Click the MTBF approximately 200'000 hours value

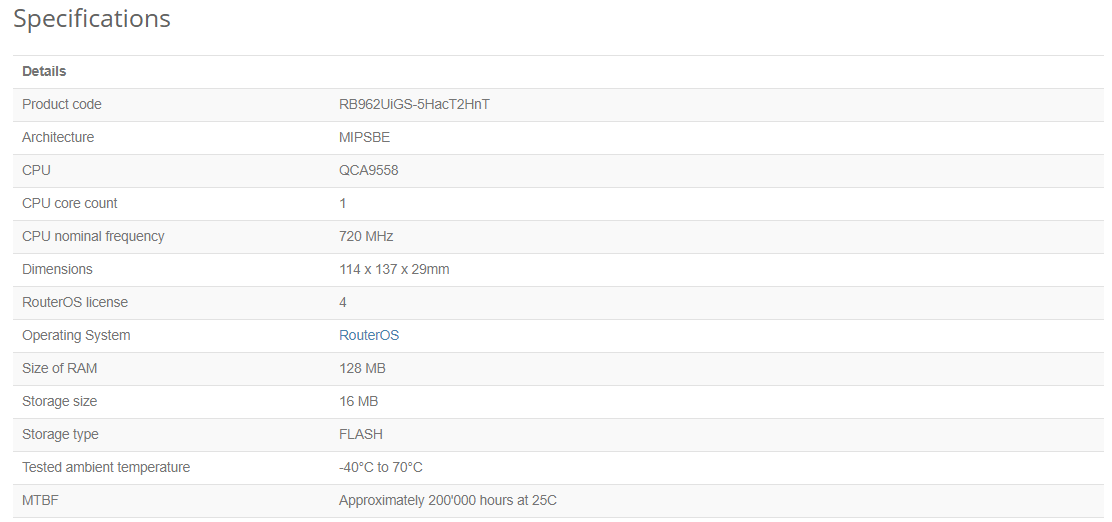pyautogui.click(x=447, y=501)
